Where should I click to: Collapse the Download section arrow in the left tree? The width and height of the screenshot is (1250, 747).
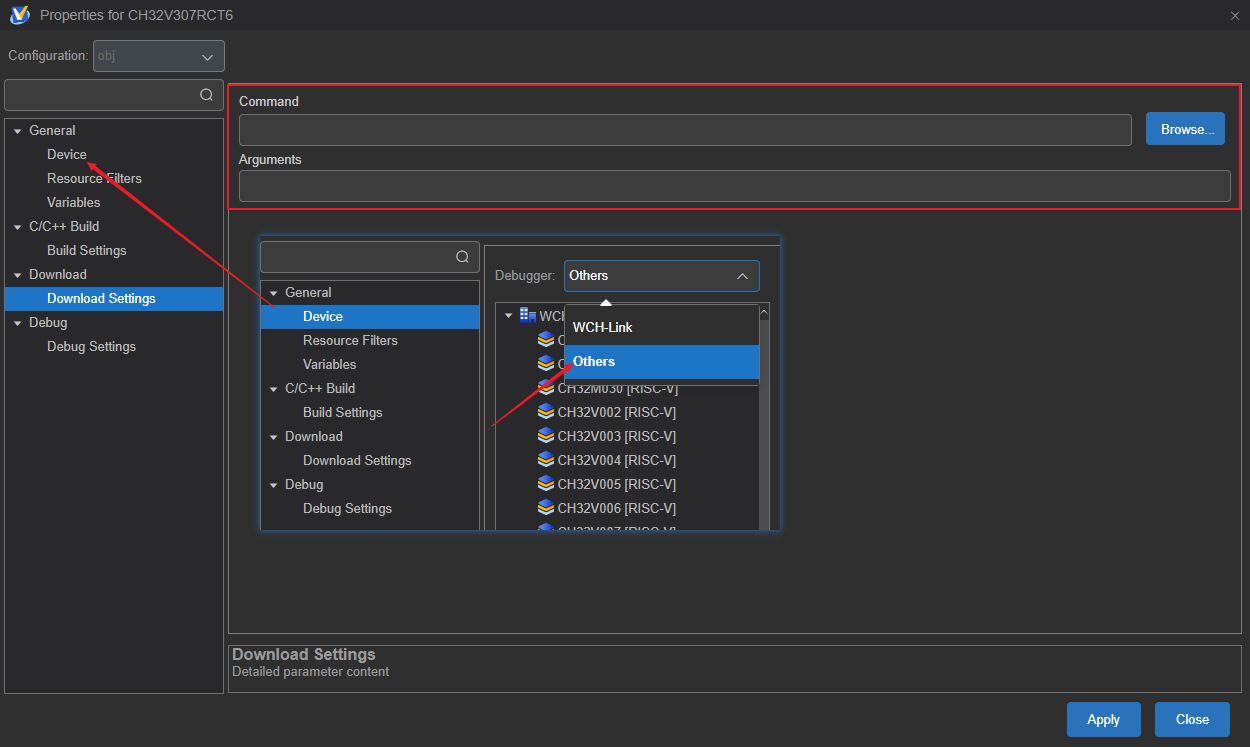point(17,275)
